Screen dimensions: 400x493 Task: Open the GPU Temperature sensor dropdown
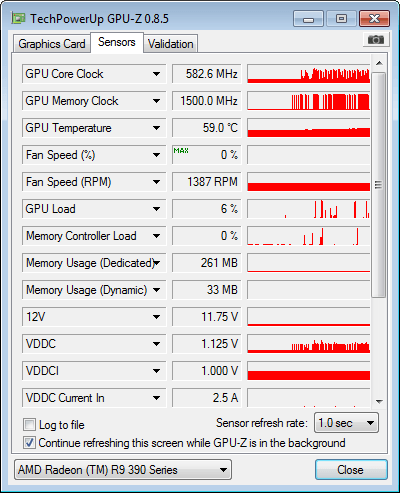(156, 128)
